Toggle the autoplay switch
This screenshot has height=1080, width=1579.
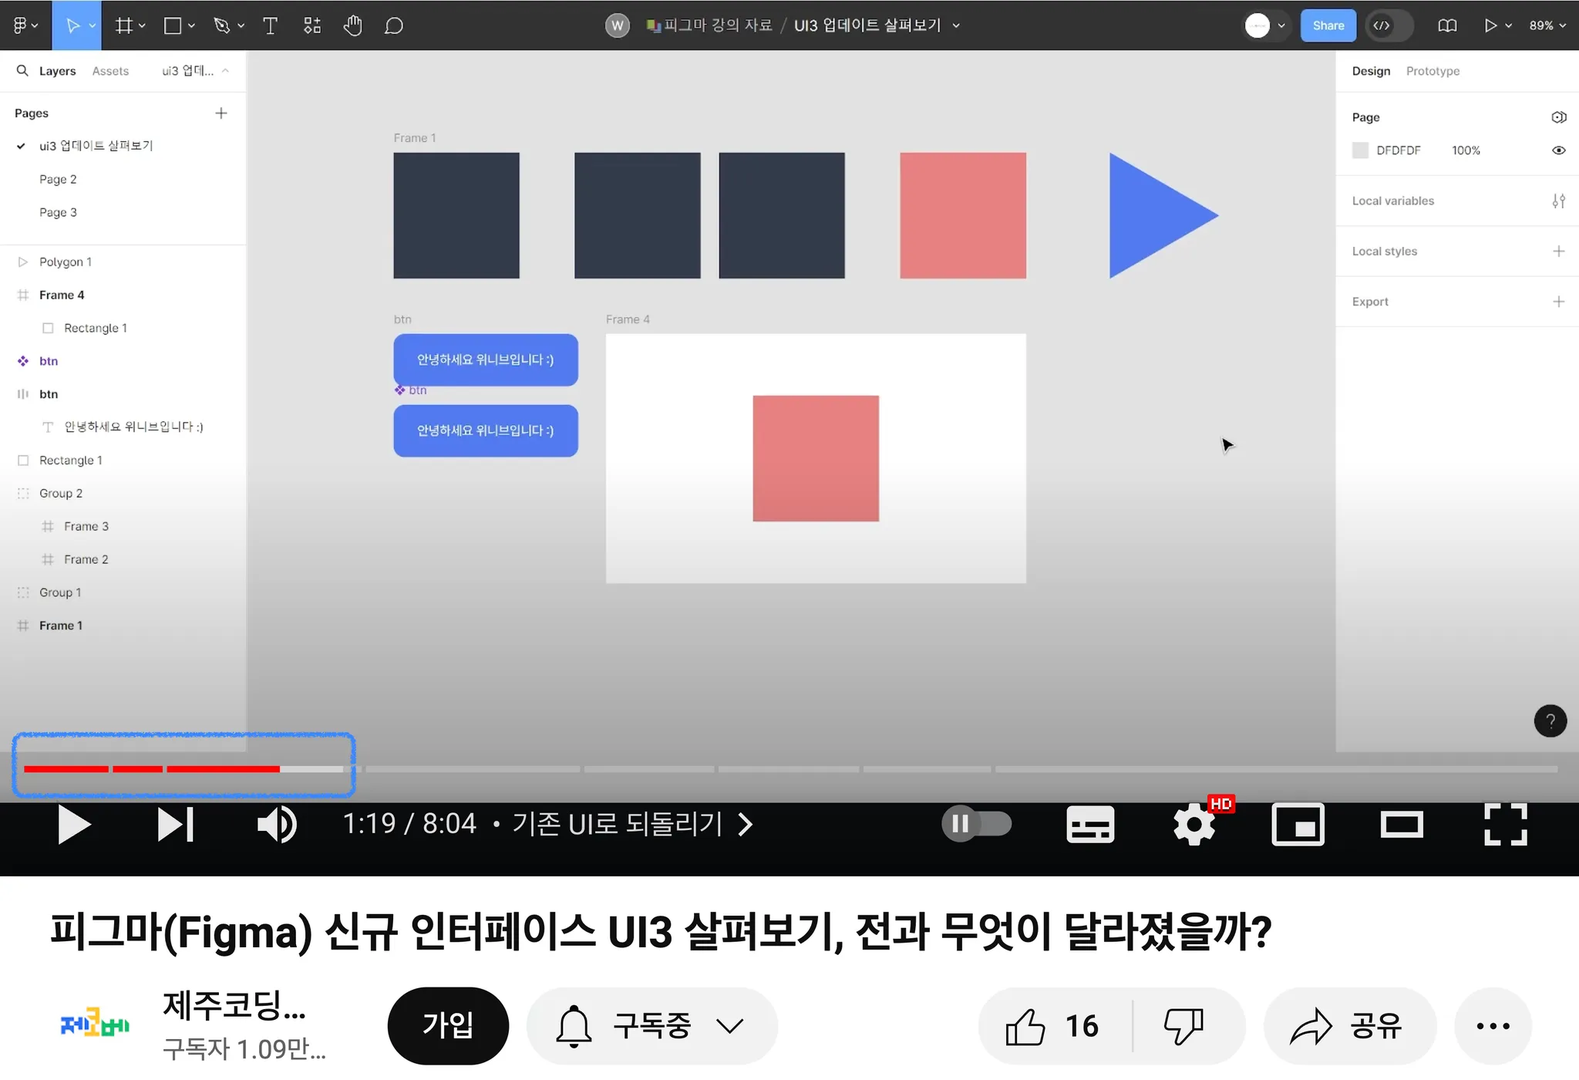tap(977, 824)
